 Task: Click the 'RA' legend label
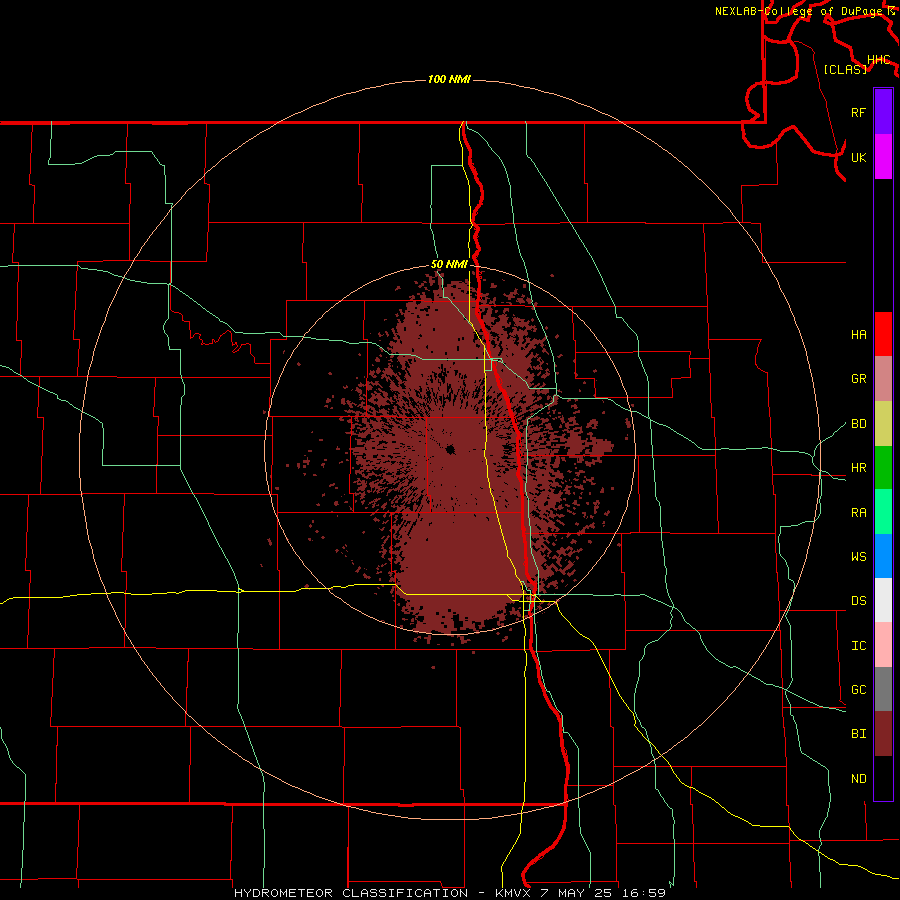[x=858, y=513]
